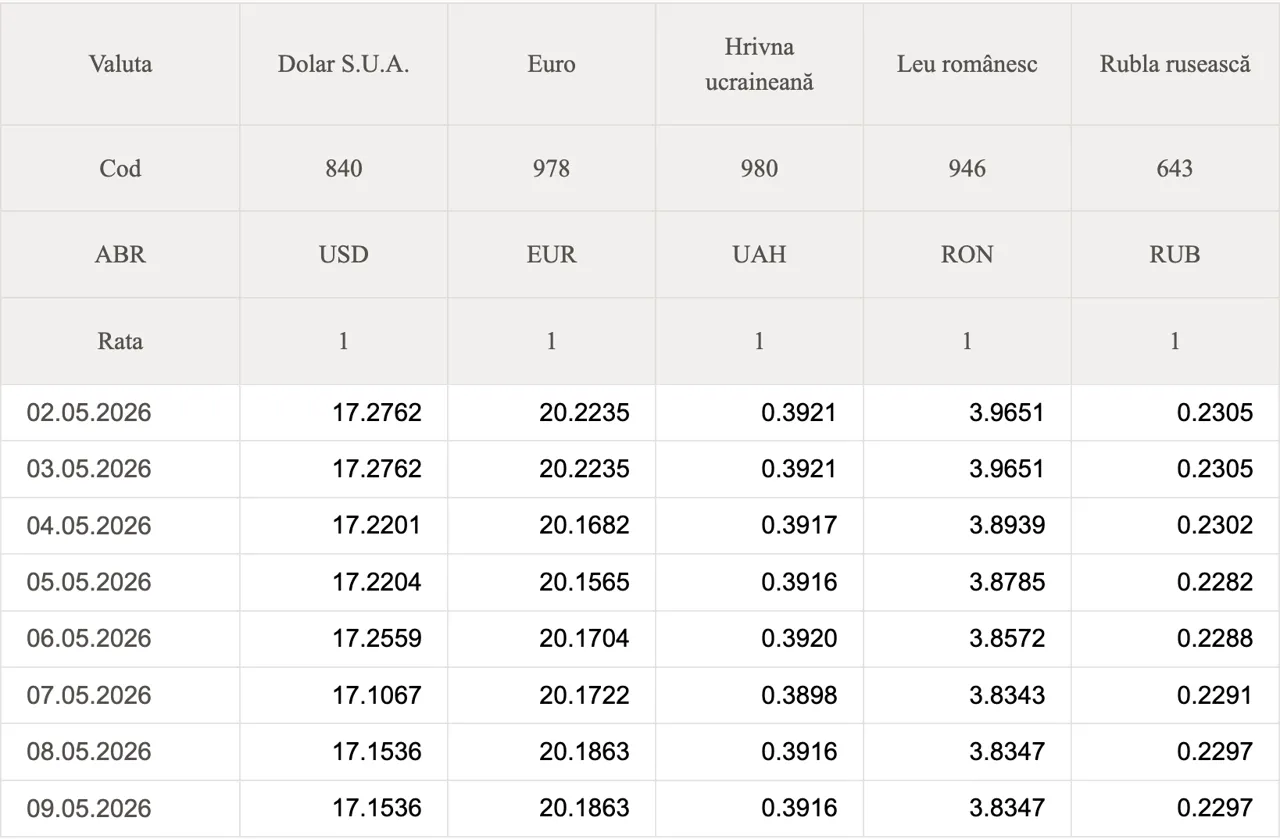This screenshot has width=1280, height=839.
Task: Click the leu rate 3.8939
Action: tap(1007, 525)
